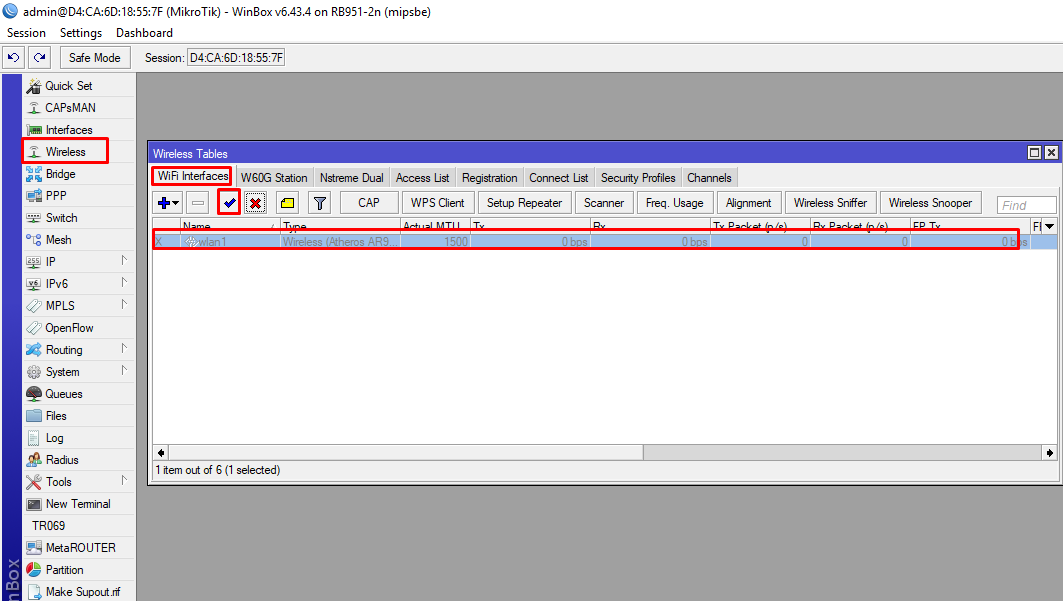Maximize the Wireless Tables window
Screen dimensions: 1063x601
pos(1034,152)
